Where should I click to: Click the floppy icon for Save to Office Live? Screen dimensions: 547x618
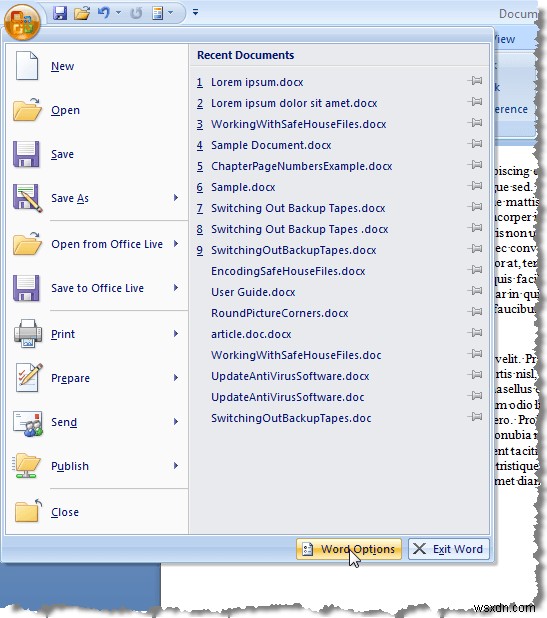click(26, 288)
